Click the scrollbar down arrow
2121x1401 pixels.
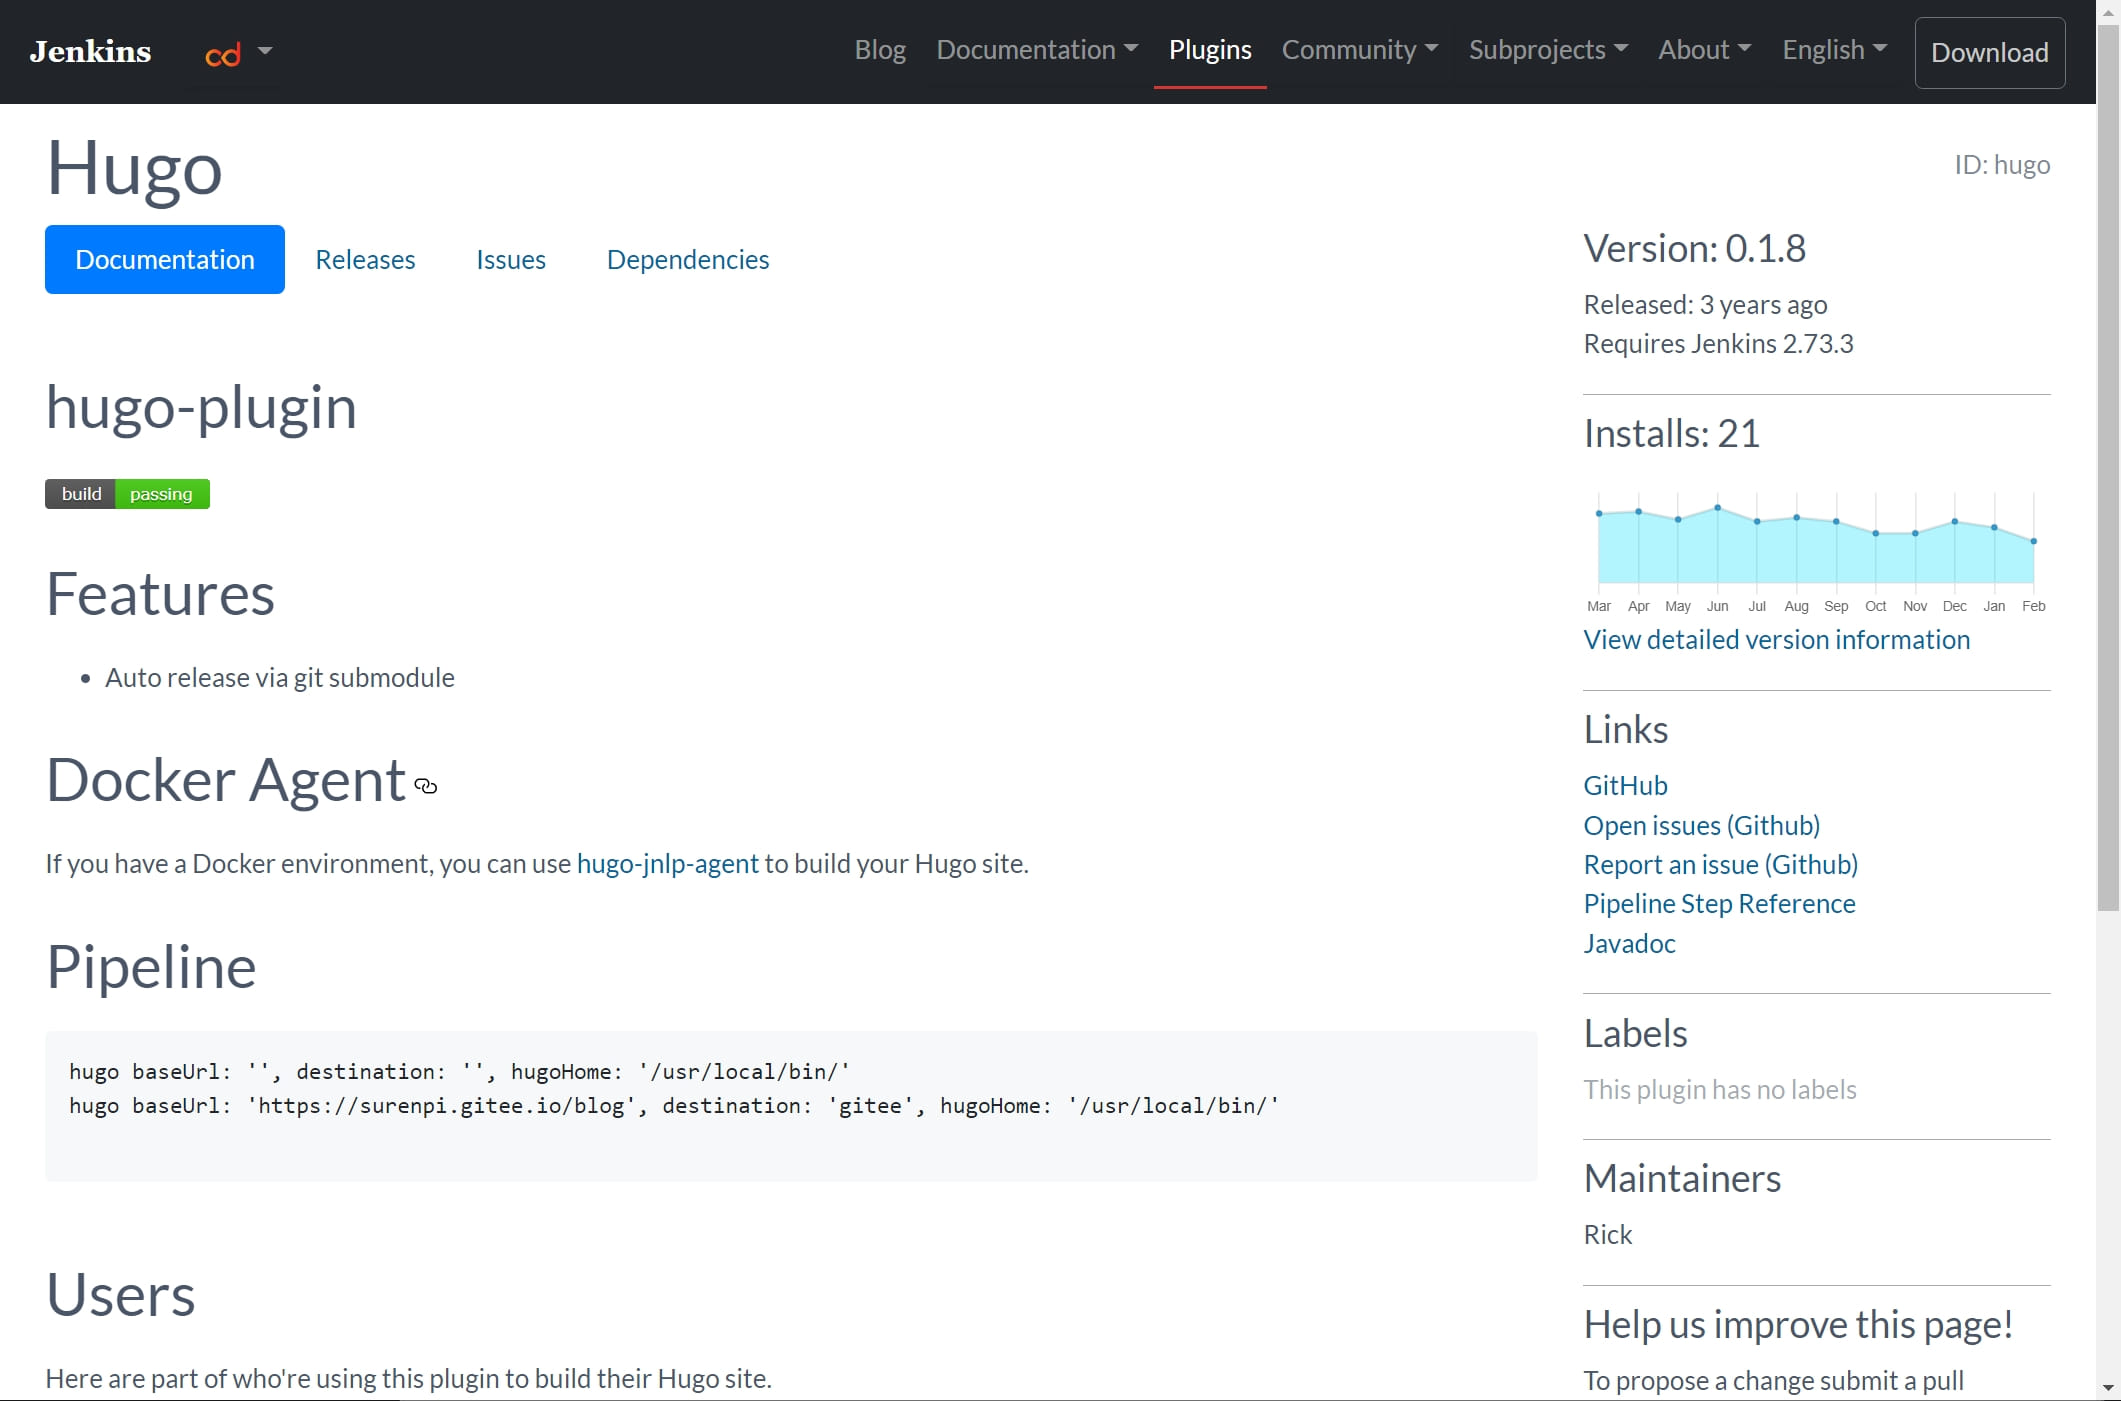click(2108, 1388)
